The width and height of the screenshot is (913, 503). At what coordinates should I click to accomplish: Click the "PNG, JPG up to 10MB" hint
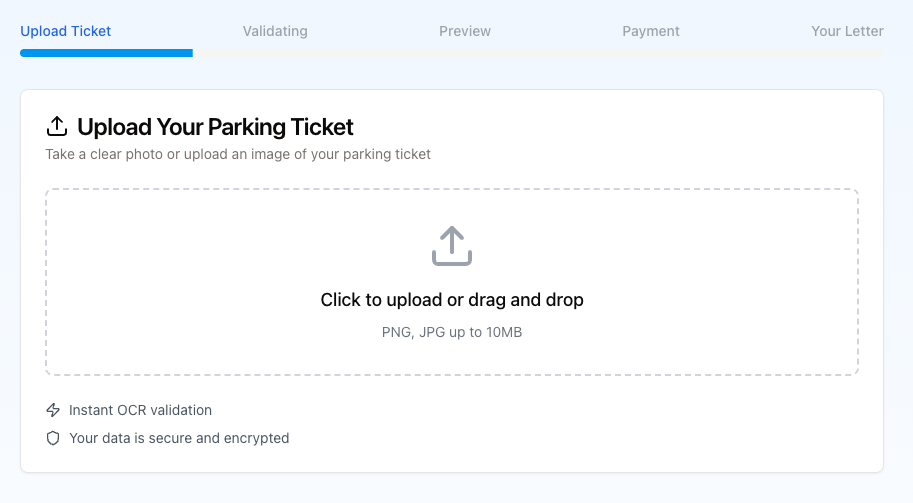tap(452, 332)
